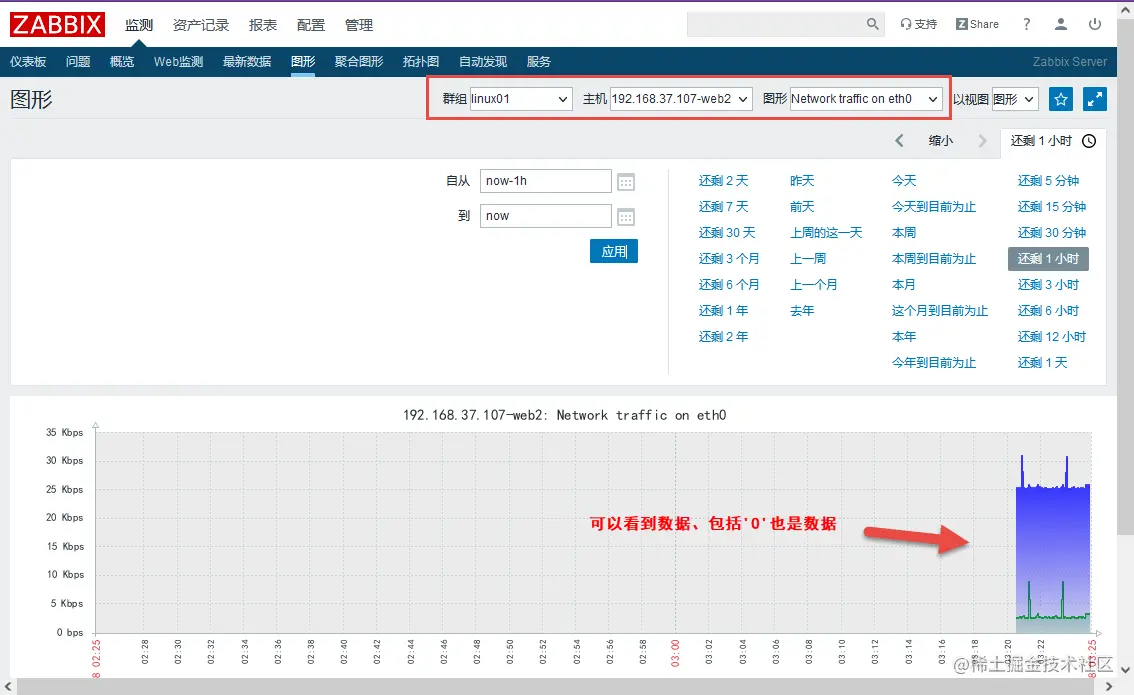
Task: Open the 配置 menu
Action: coord(311,24)
